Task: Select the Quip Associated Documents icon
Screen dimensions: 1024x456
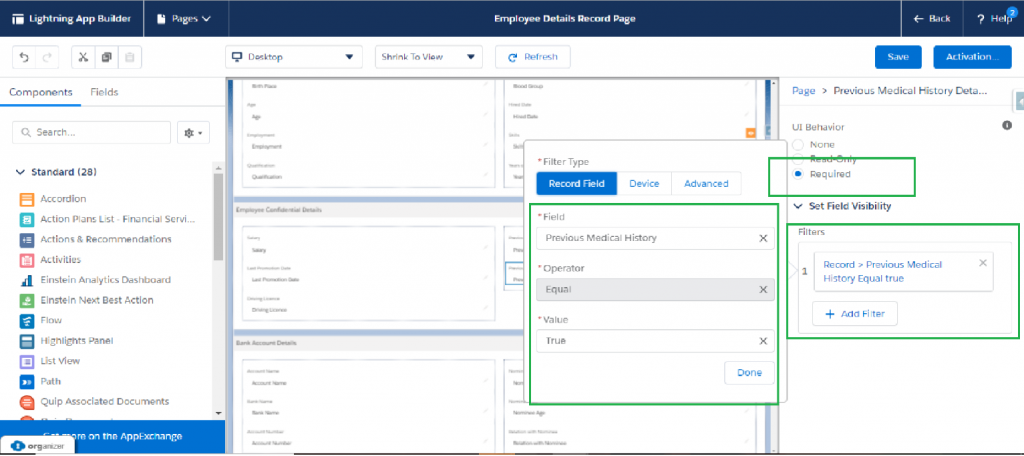Action: pyautogui.click(x=27, y=402)
